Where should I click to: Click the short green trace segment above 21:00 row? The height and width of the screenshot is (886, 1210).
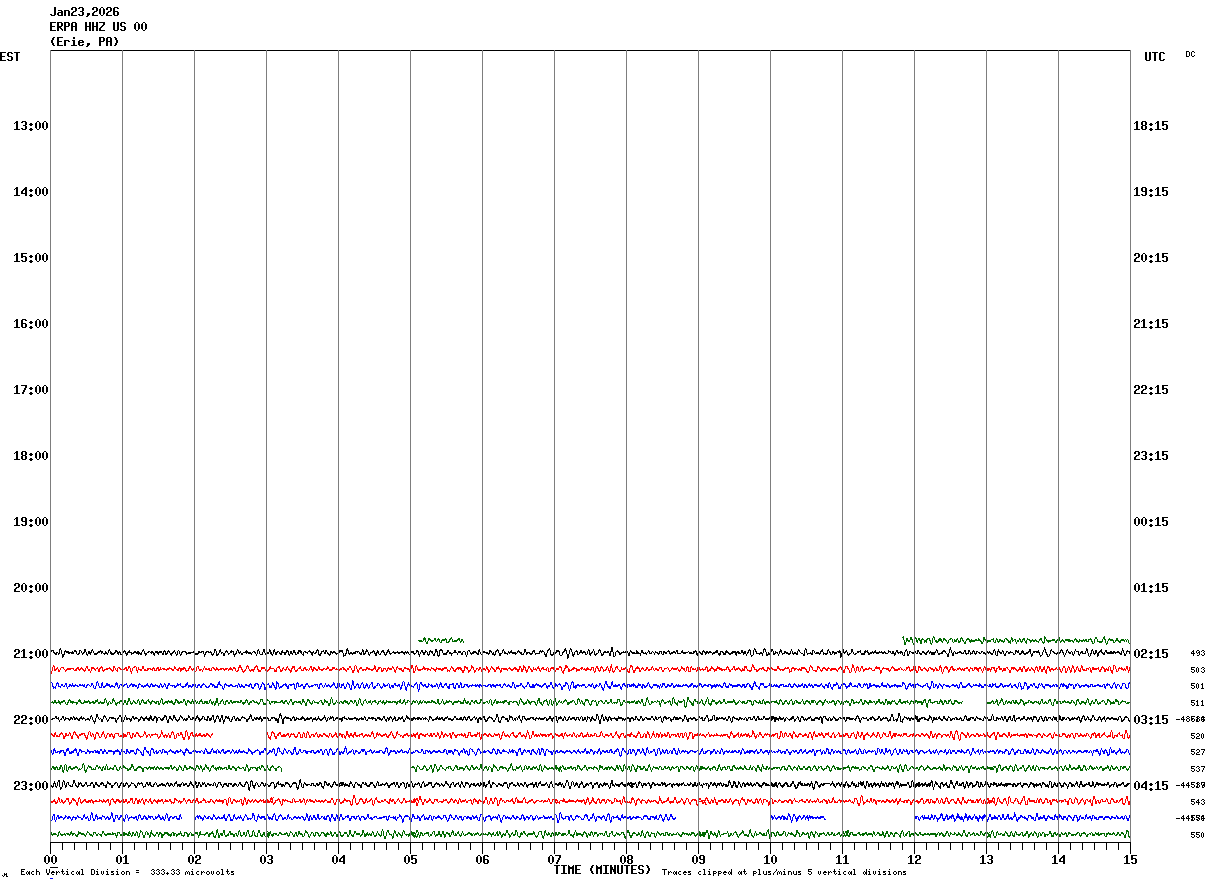pyautogui.click(x=440, y=640)
